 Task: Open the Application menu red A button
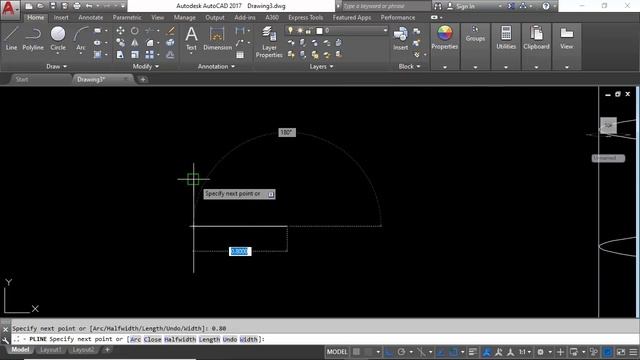[9, 9]
